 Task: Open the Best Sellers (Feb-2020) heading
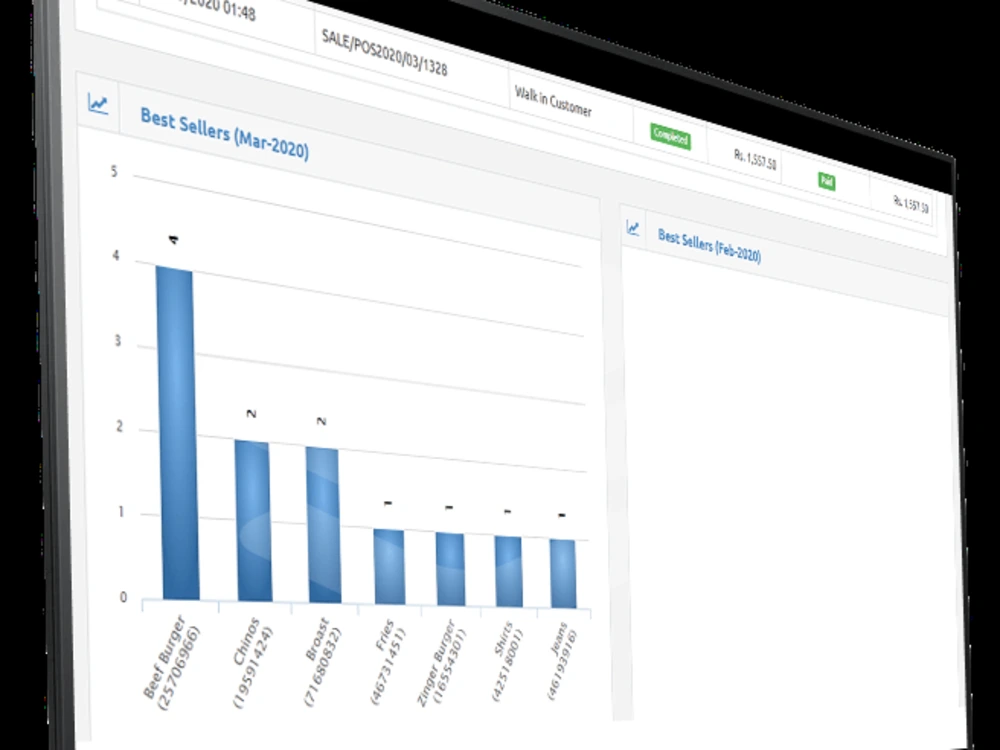pos(709,246)
